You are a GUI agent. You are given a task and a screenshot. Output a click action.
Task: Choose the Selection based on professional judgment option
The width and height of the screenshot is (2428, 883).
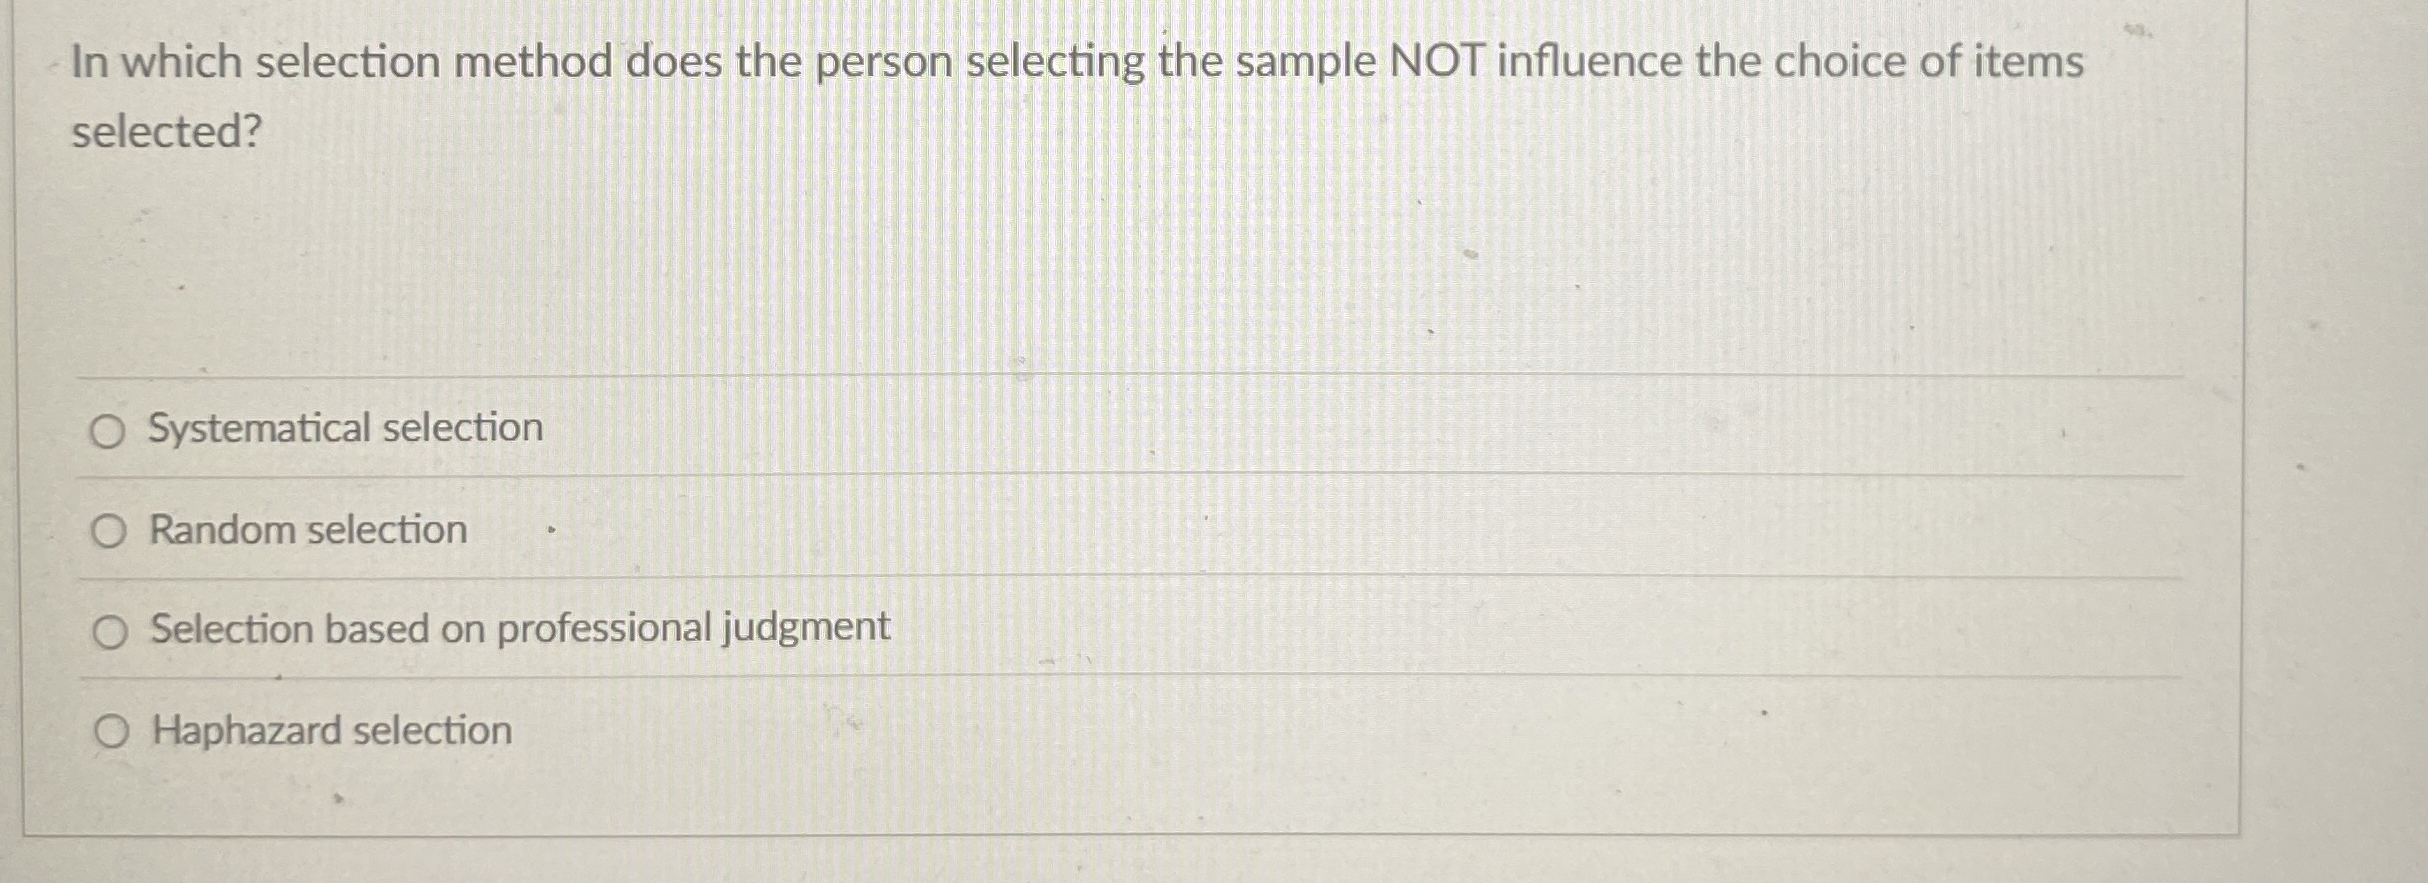113,631
